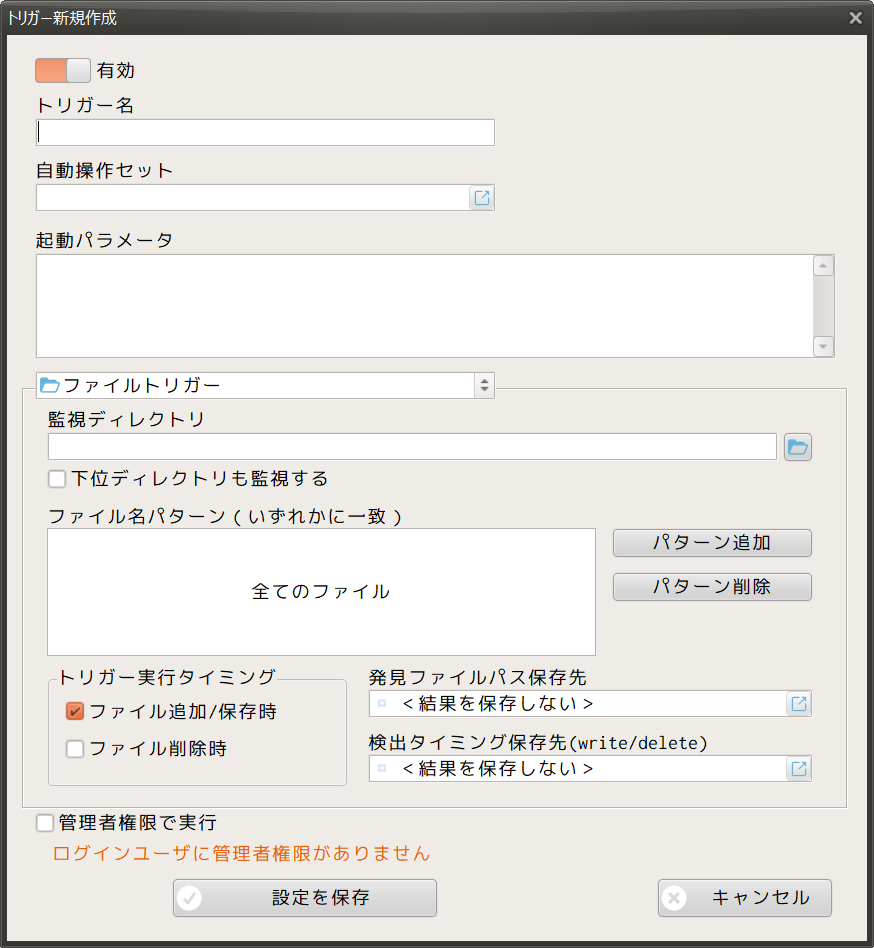874x948 pixels.
Task: Toggle the 有効 switch
Action: (x=63, y=70)
